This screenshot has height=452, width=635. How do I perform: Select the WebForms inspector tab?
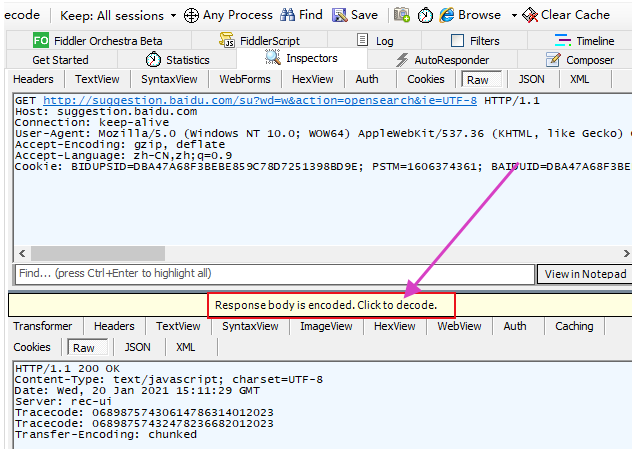(x=245, y=79)
